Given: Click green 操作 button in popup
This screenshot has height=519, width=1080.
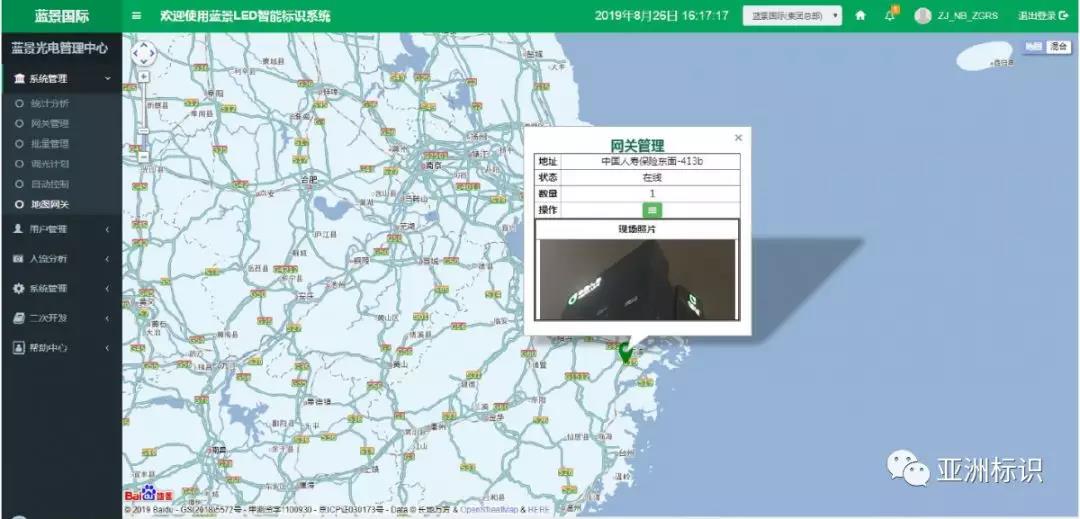Looking at the screenshot, I should click(652, 210).
